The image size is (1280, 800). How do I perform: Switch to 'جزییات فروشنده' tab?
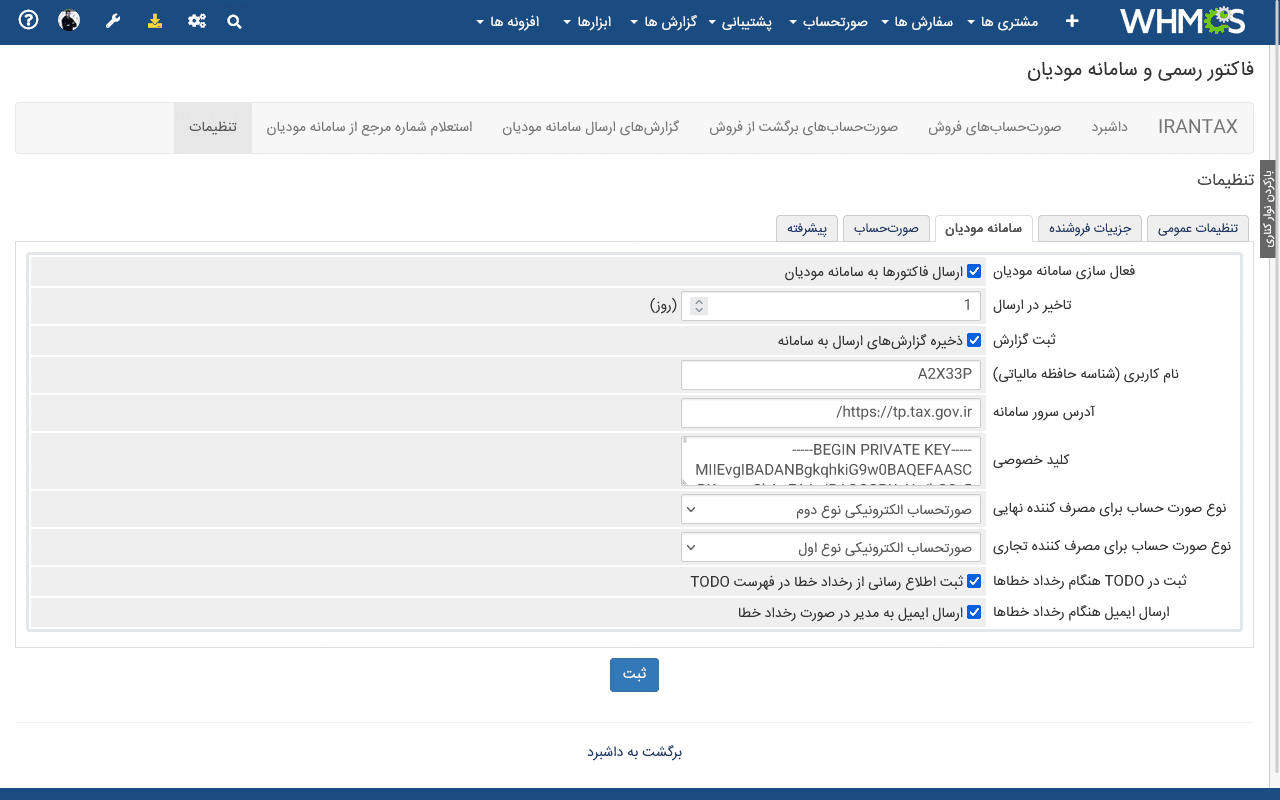pos(1089,228)
